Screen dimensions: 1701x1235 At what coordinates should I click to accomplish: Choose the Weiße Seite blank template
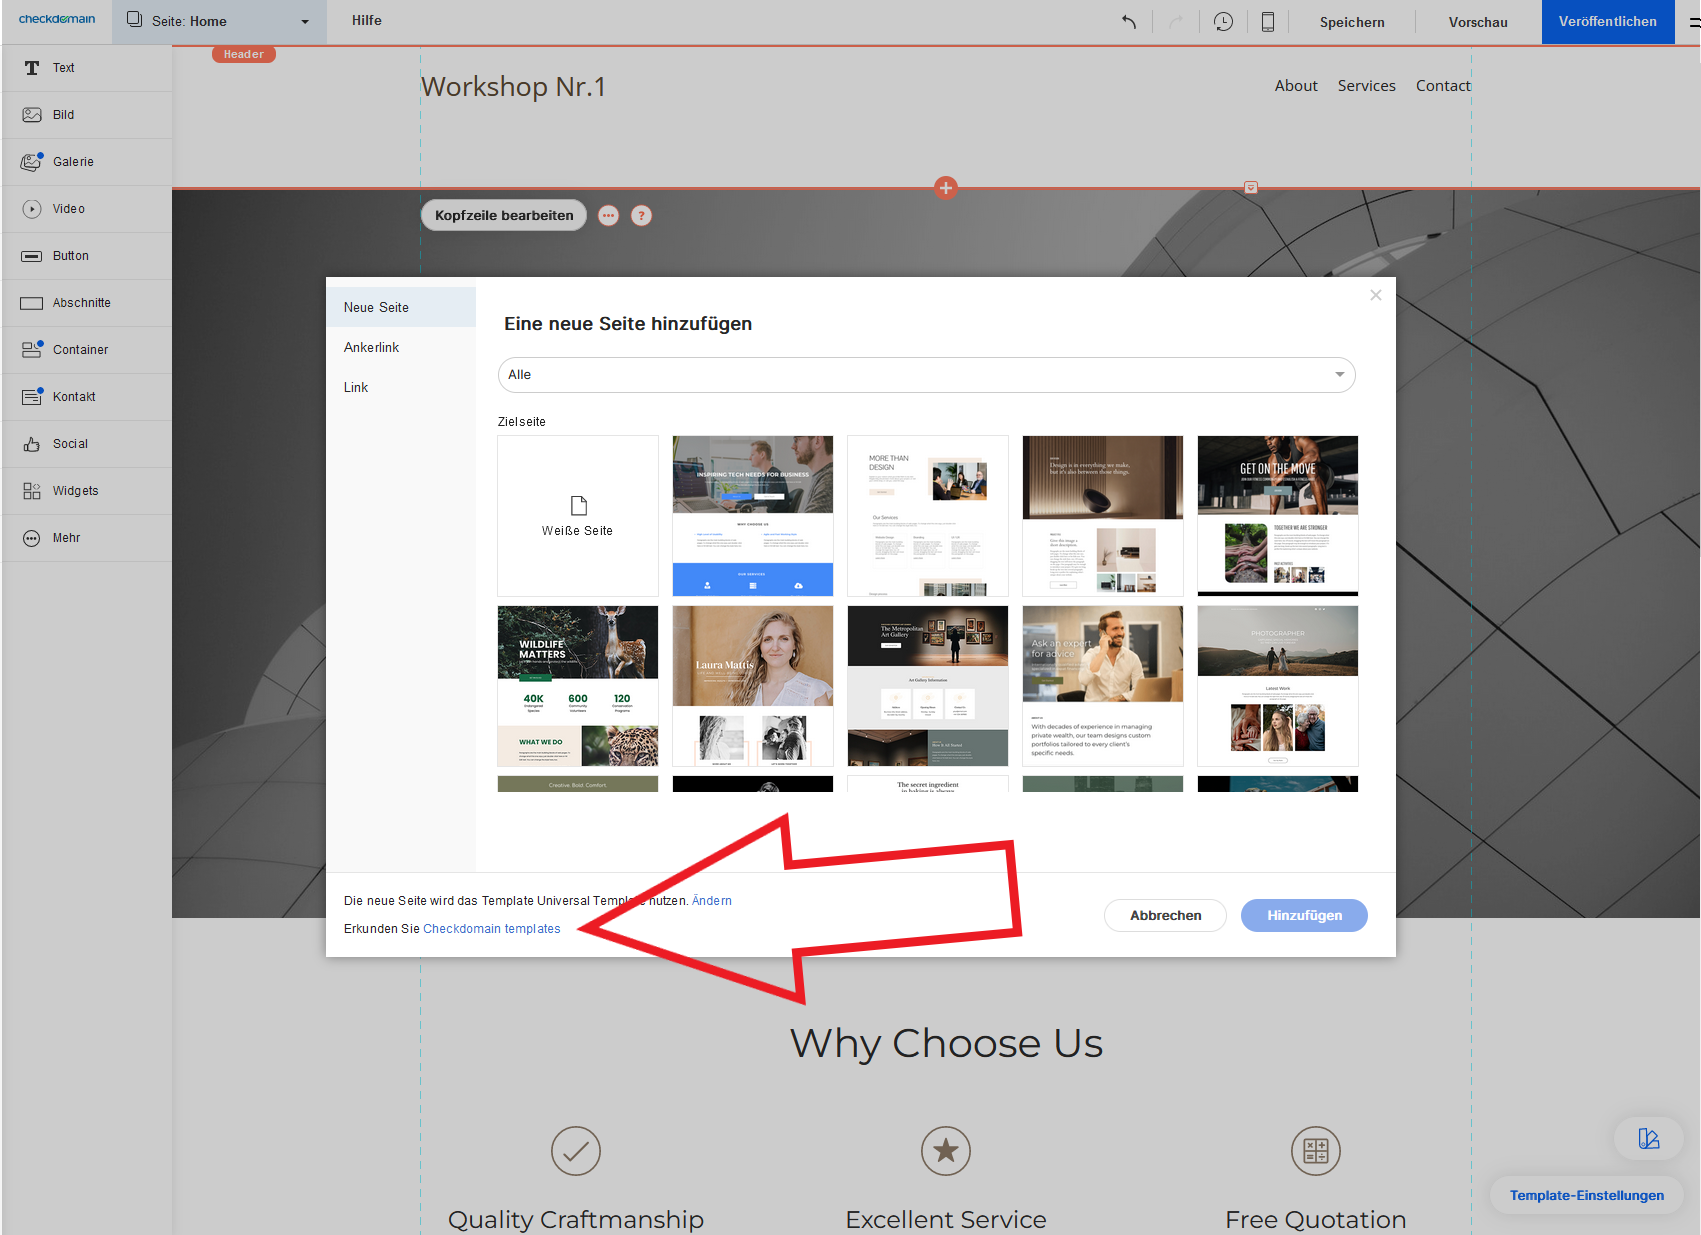pos(578,516)
